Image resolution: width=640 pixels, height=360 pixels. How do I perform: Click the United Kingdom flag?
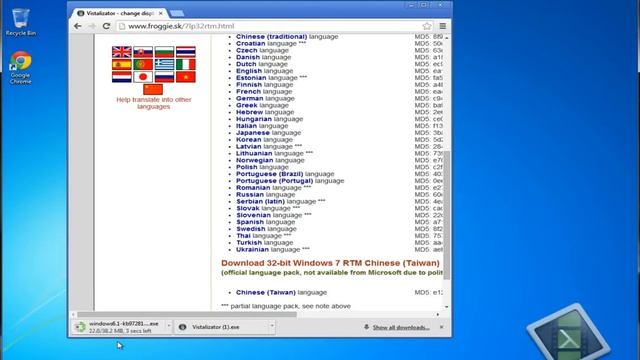122,52
